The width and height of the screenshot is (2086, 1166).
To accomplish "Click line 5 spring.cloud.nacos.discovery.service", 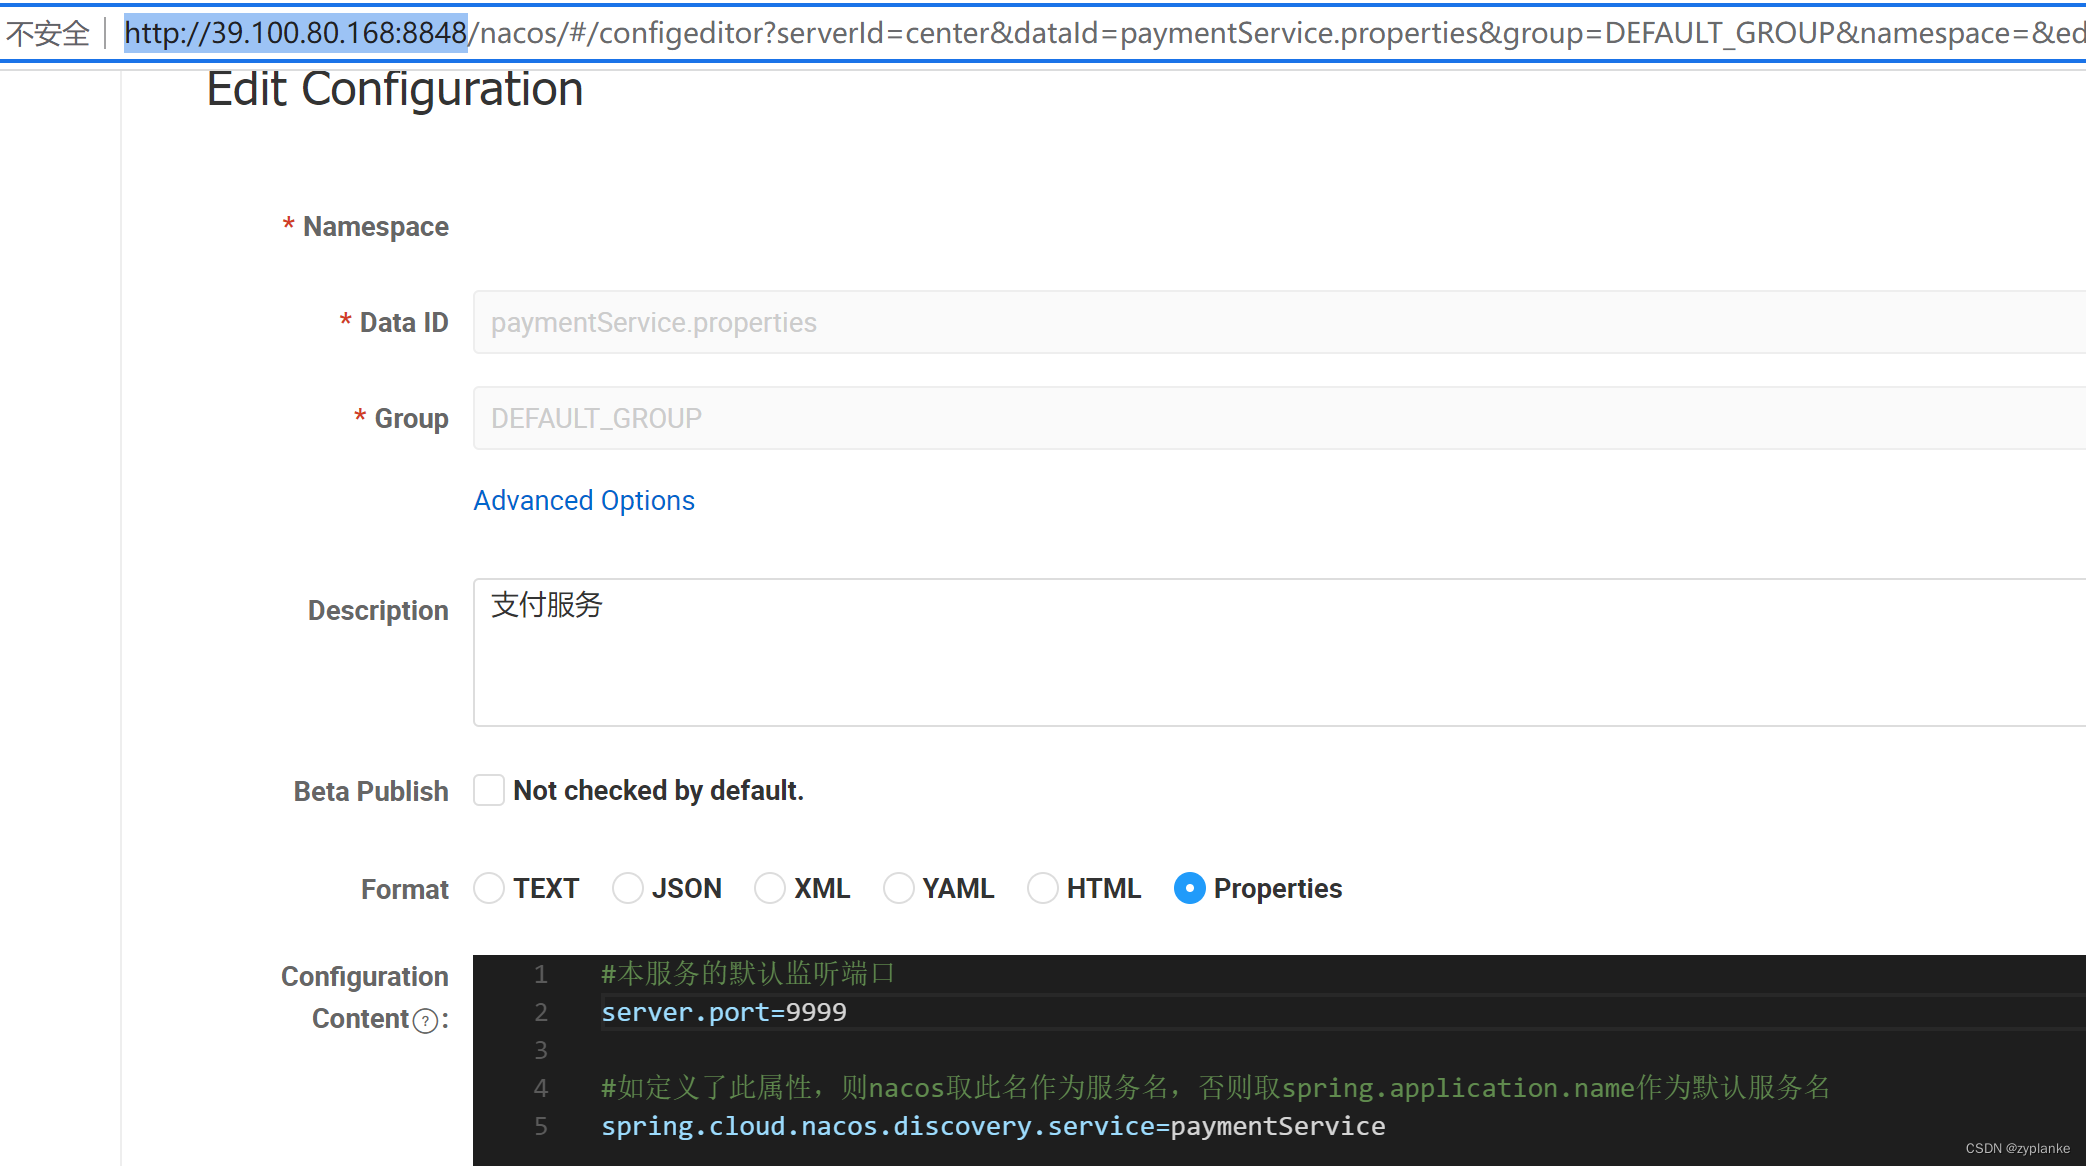I will [x=993, y=1126].
